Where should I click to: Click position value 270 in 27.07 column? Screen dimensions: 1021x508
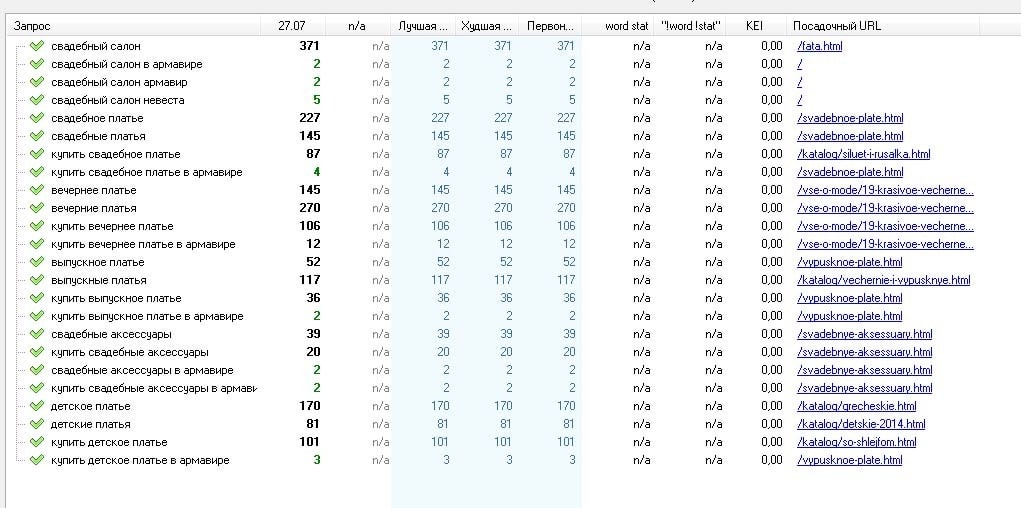[x=309, y=208]
